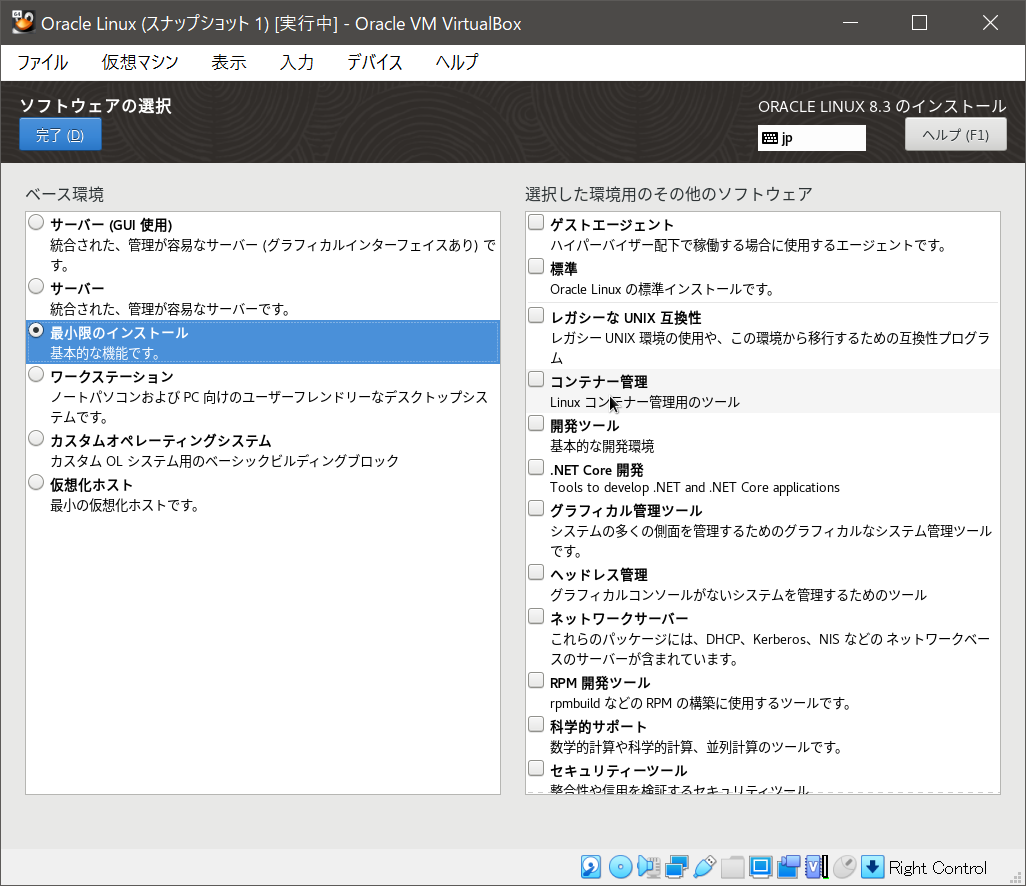Check コンテナー管理 add-on
This screenshot has height=886, width=1026.
(536, 380)
